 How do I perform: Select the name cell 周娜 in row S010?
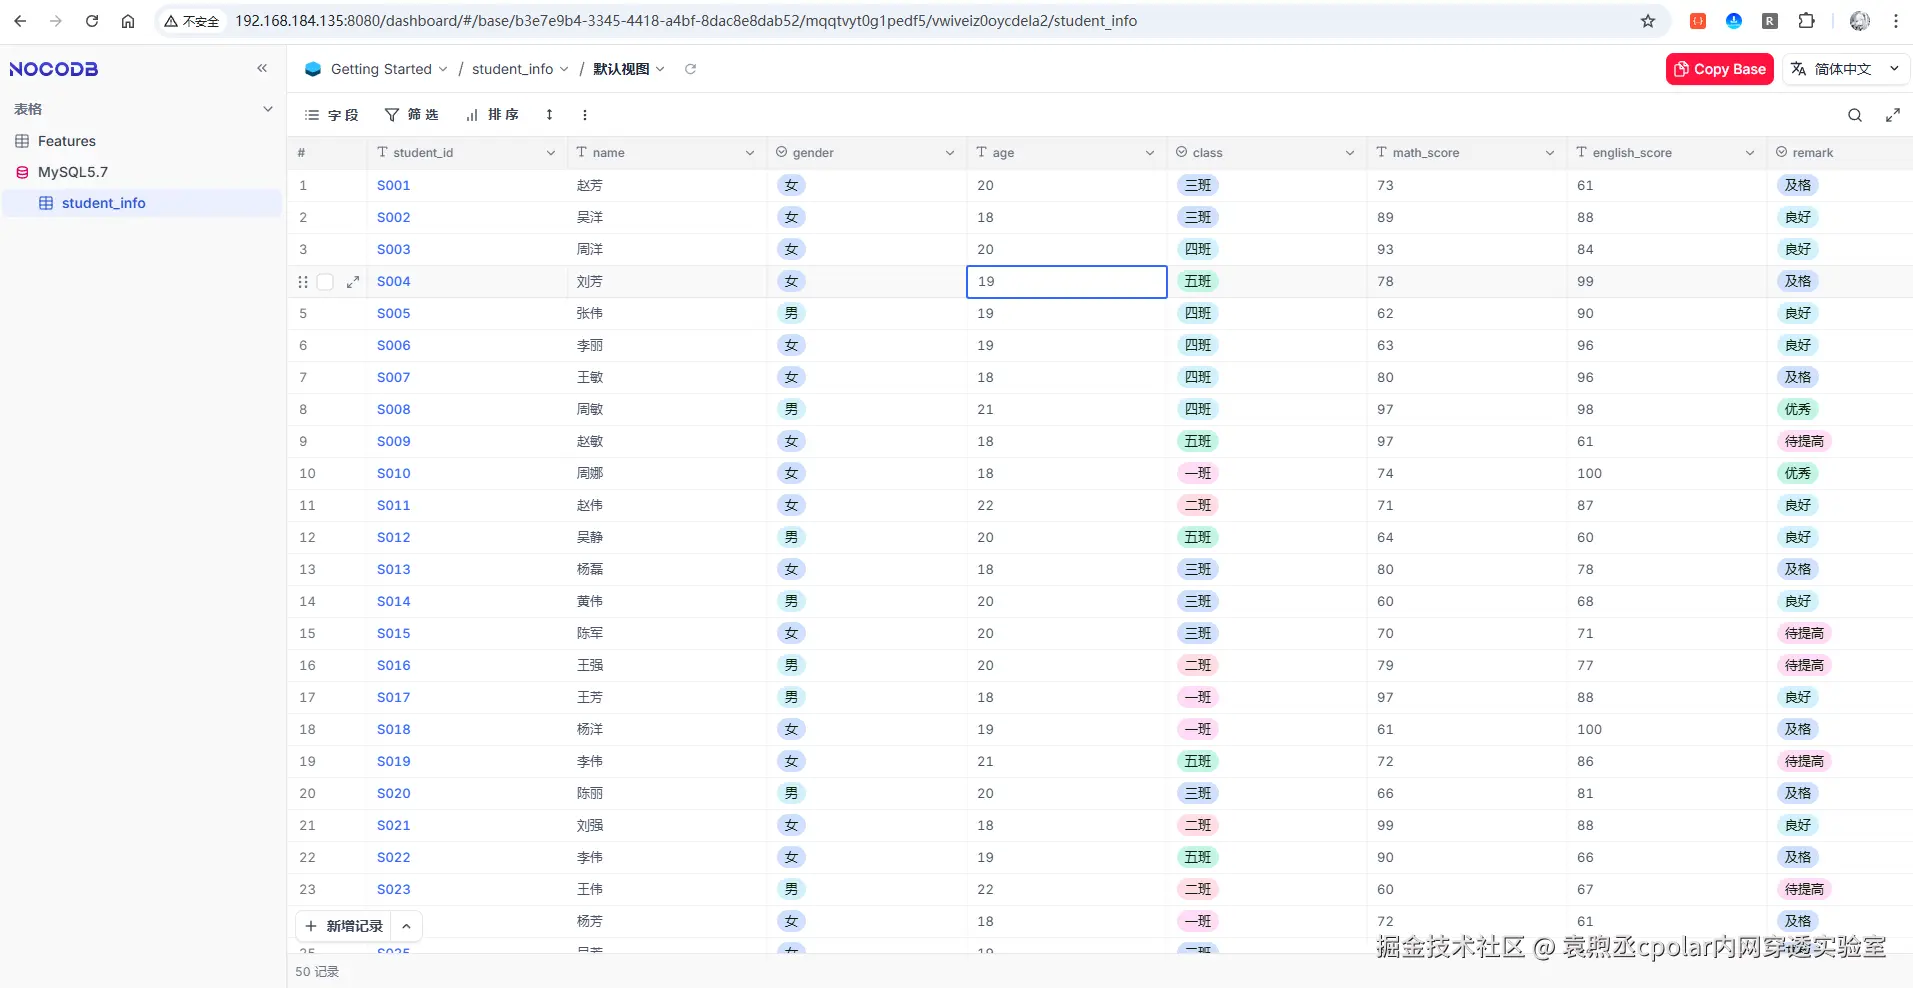[667, 473]
